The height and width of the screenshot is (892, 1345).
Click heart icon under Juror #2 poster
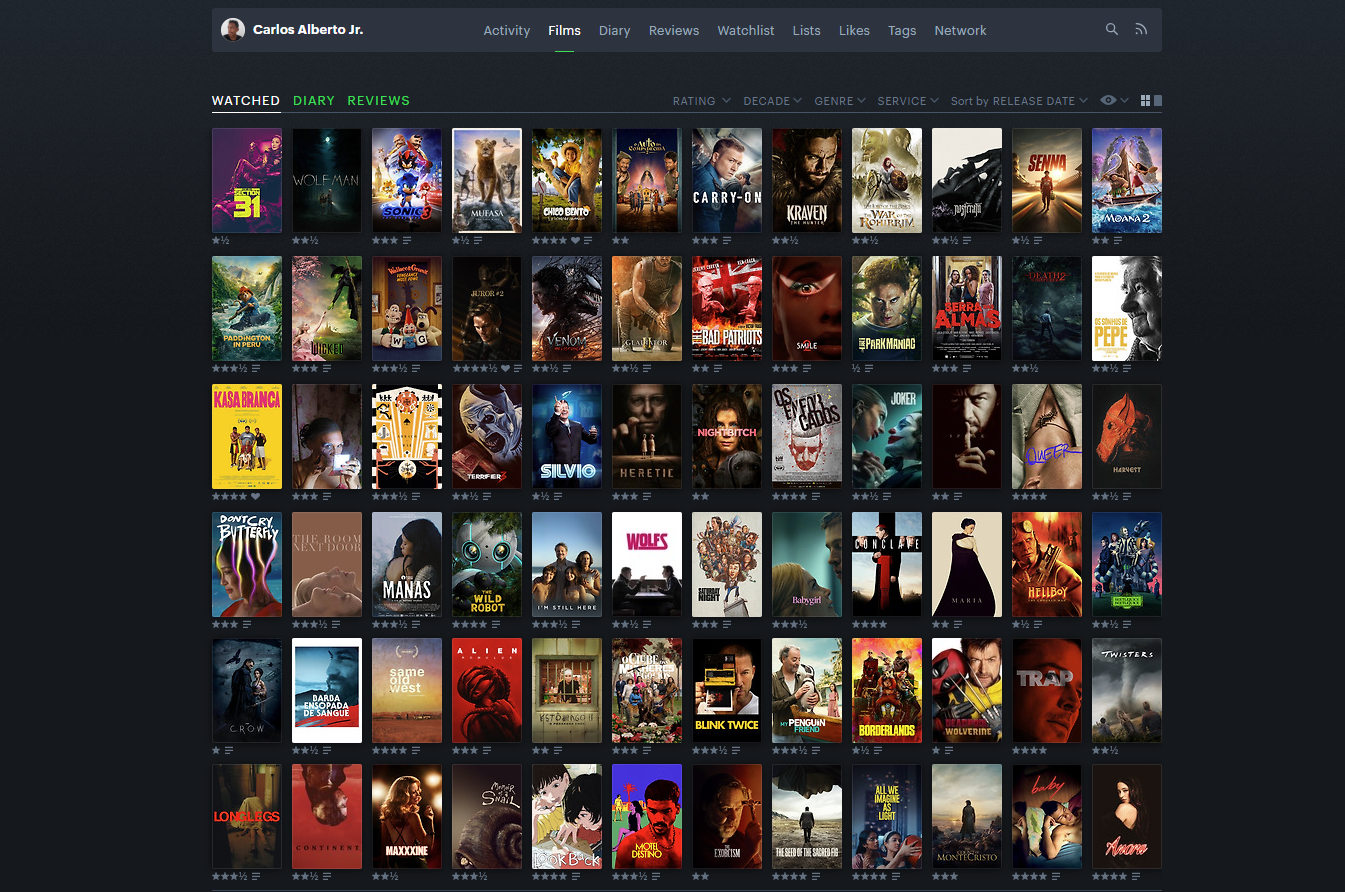click(505, 368)
